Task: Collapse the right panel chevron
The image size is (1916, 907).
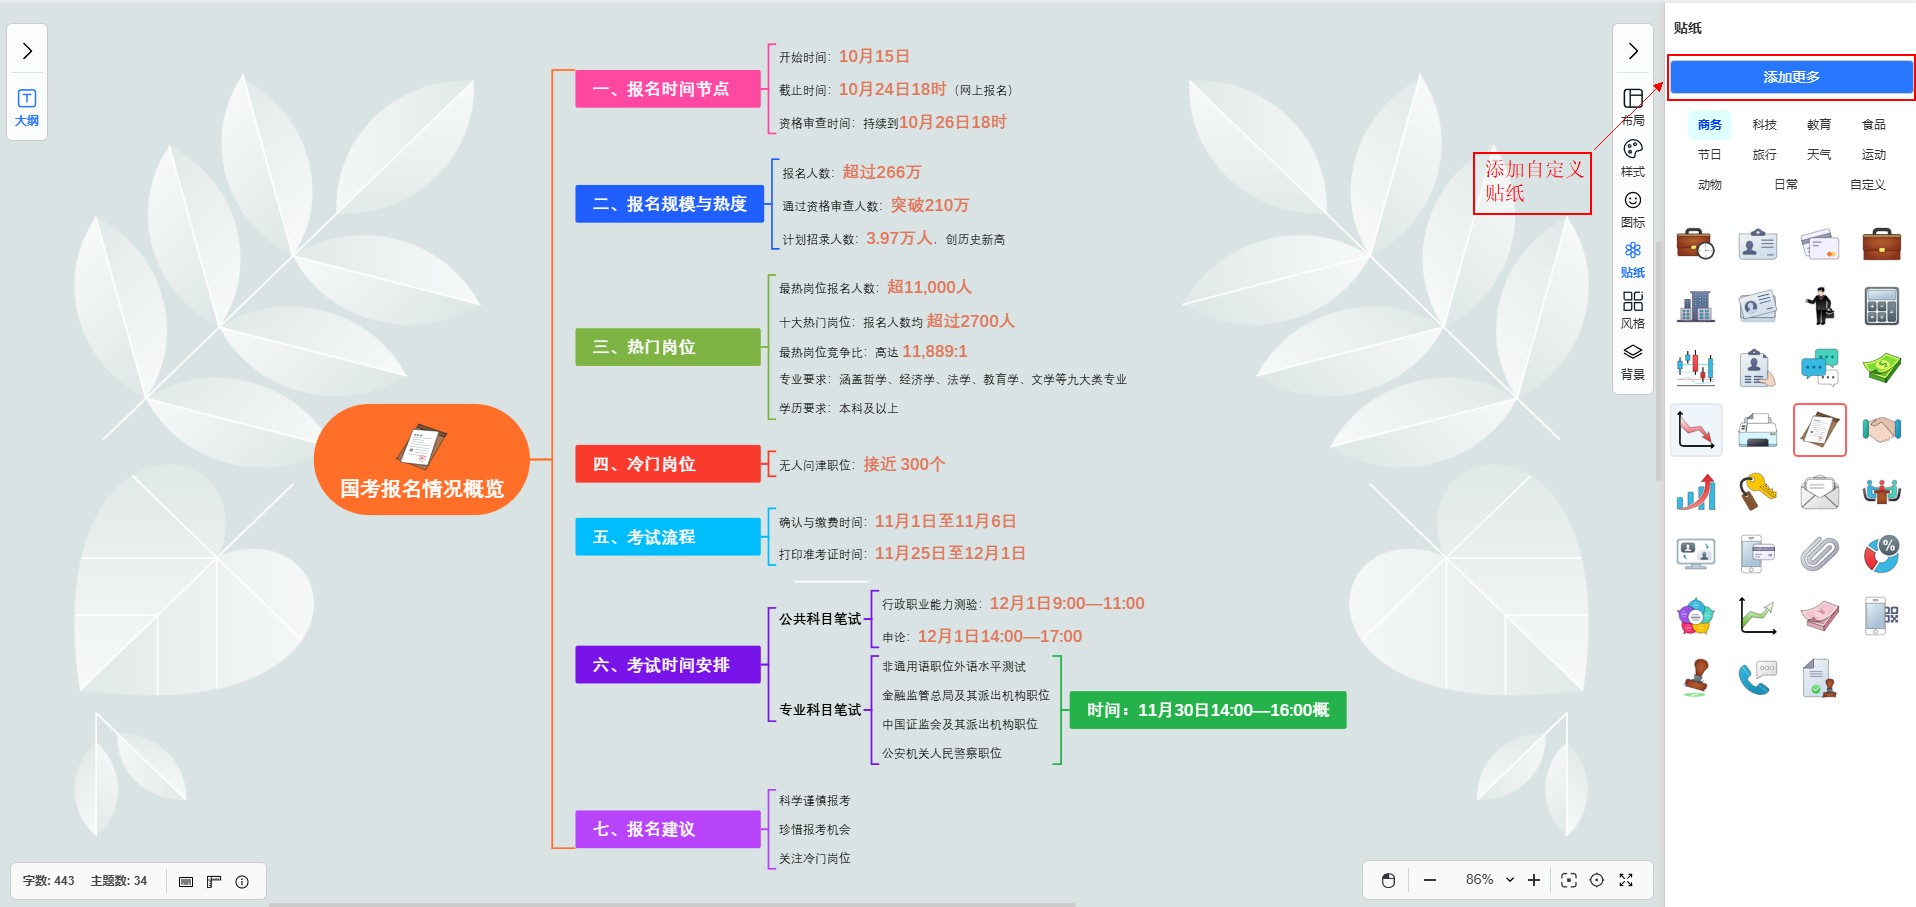Action: point(1632,51)
